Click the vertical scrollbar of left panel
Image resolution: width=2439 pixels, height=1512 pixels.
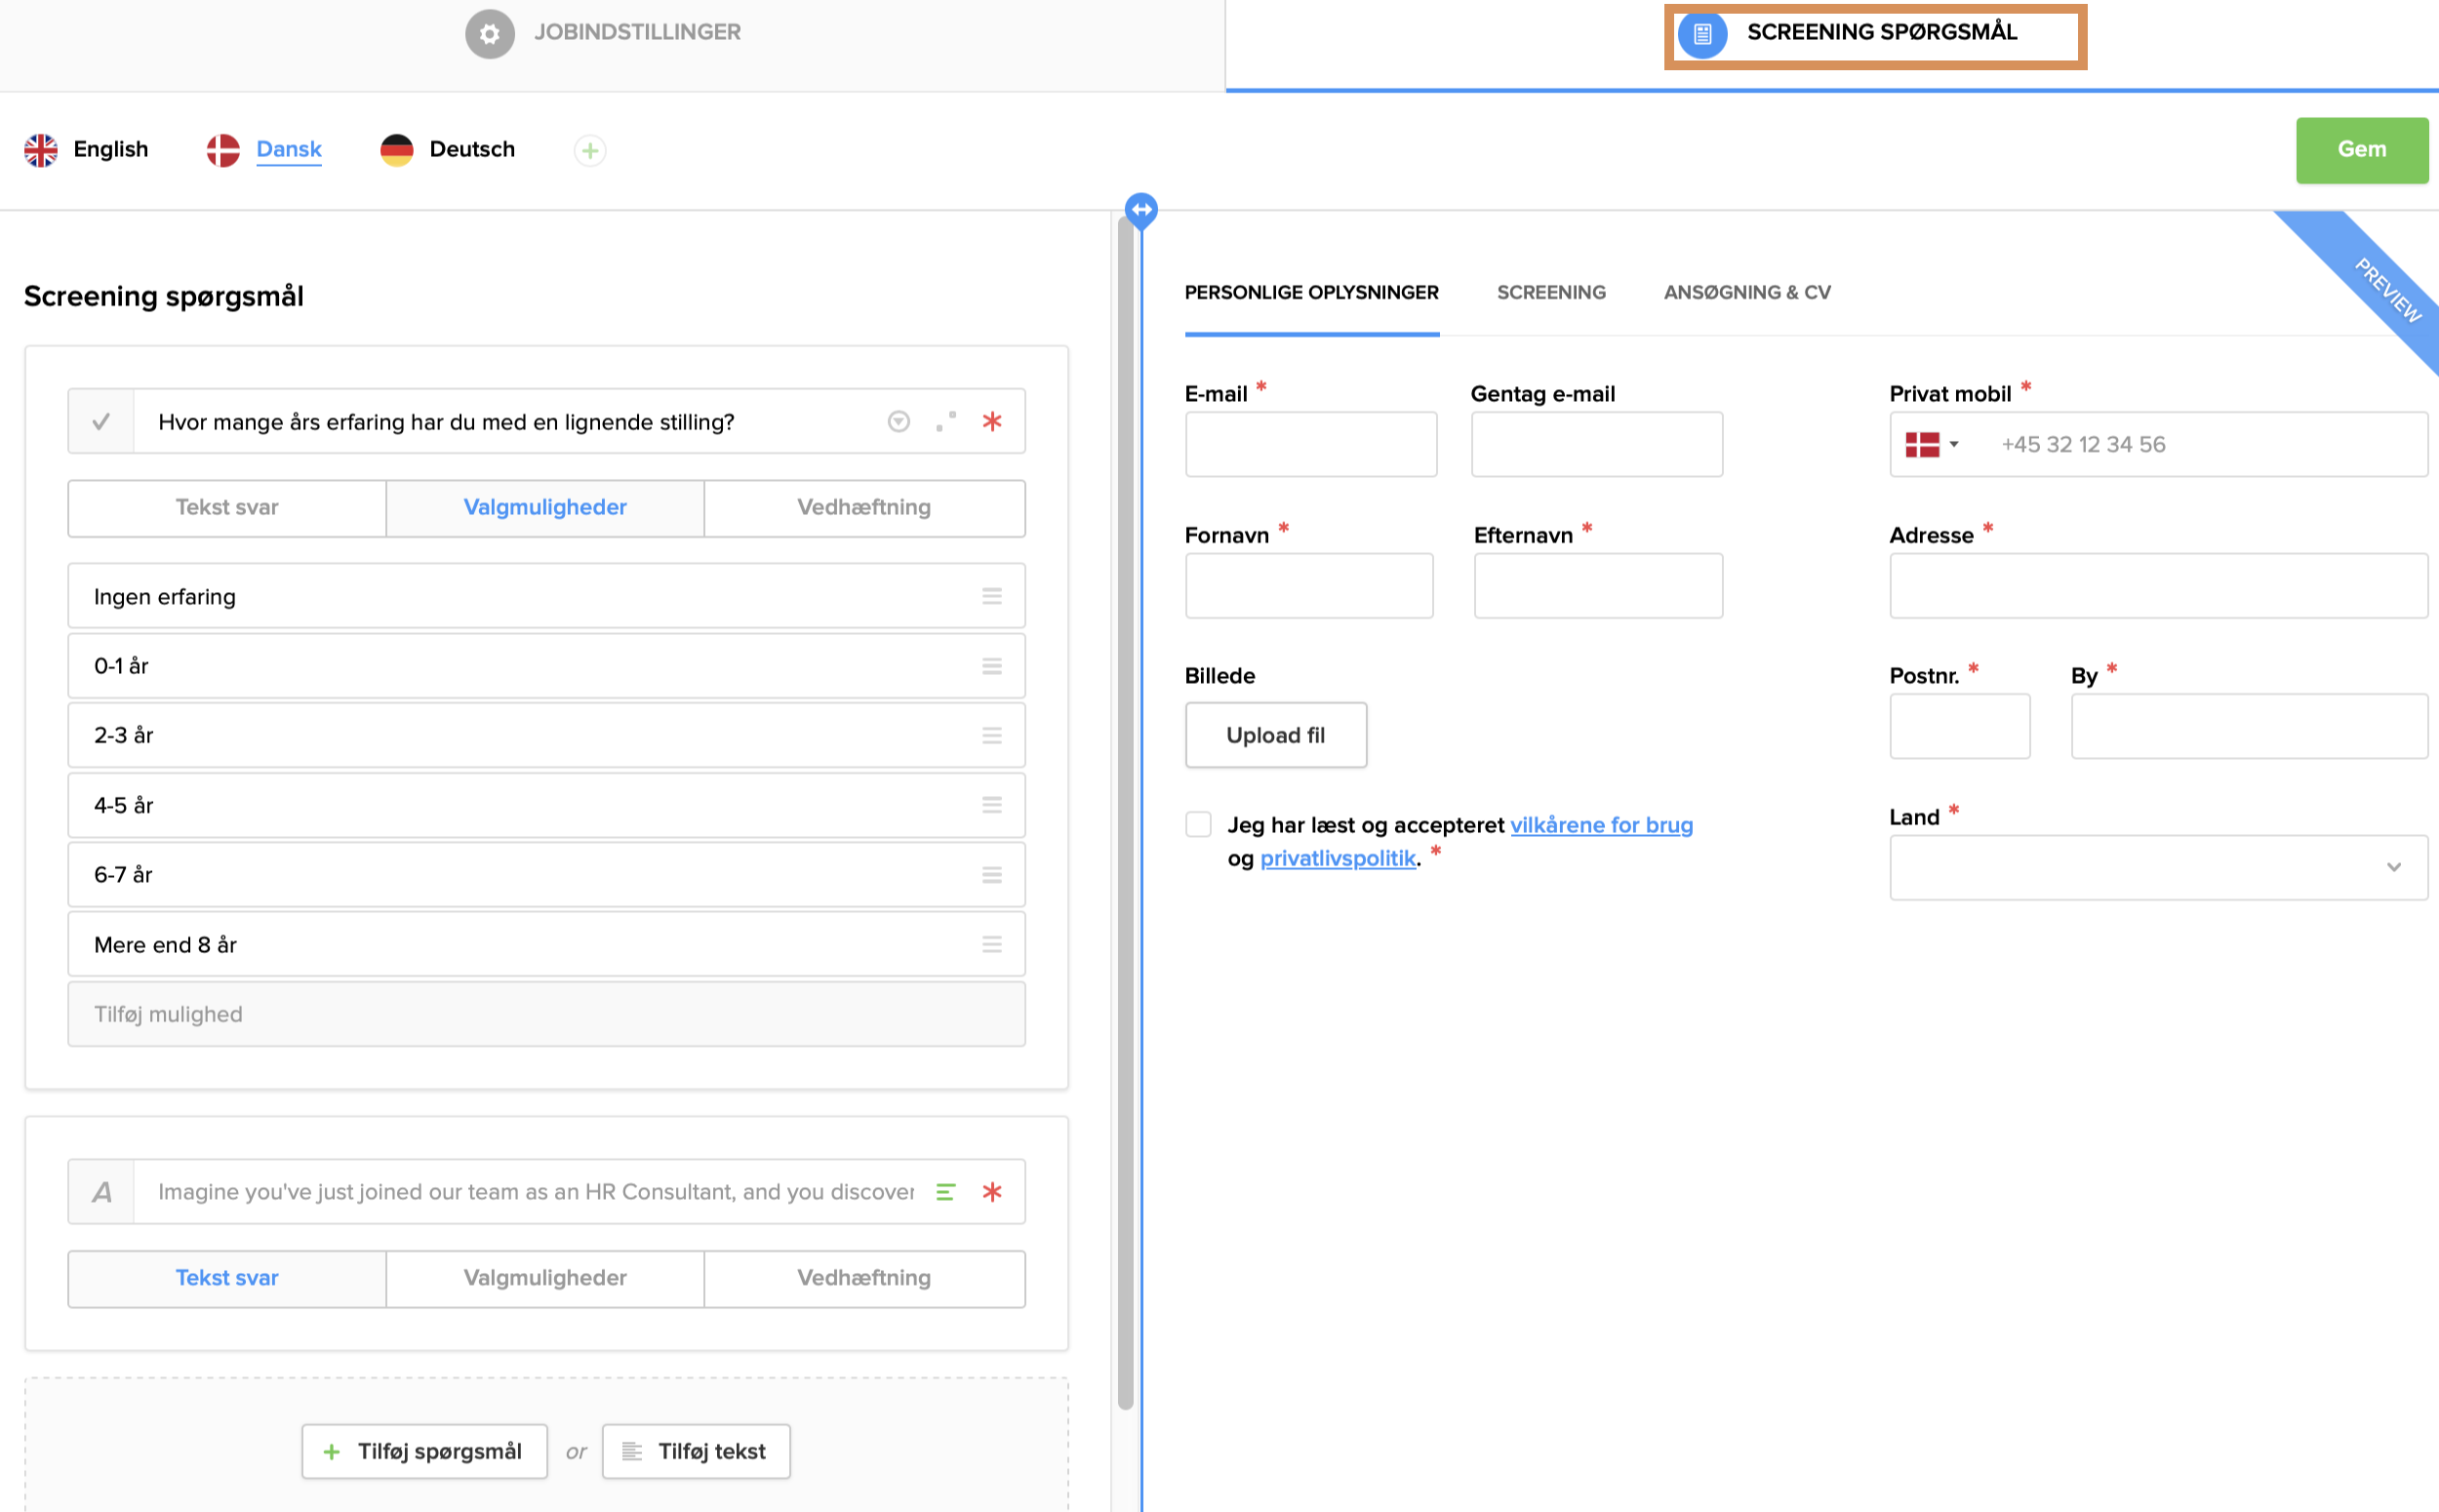tap(1125, 800)
